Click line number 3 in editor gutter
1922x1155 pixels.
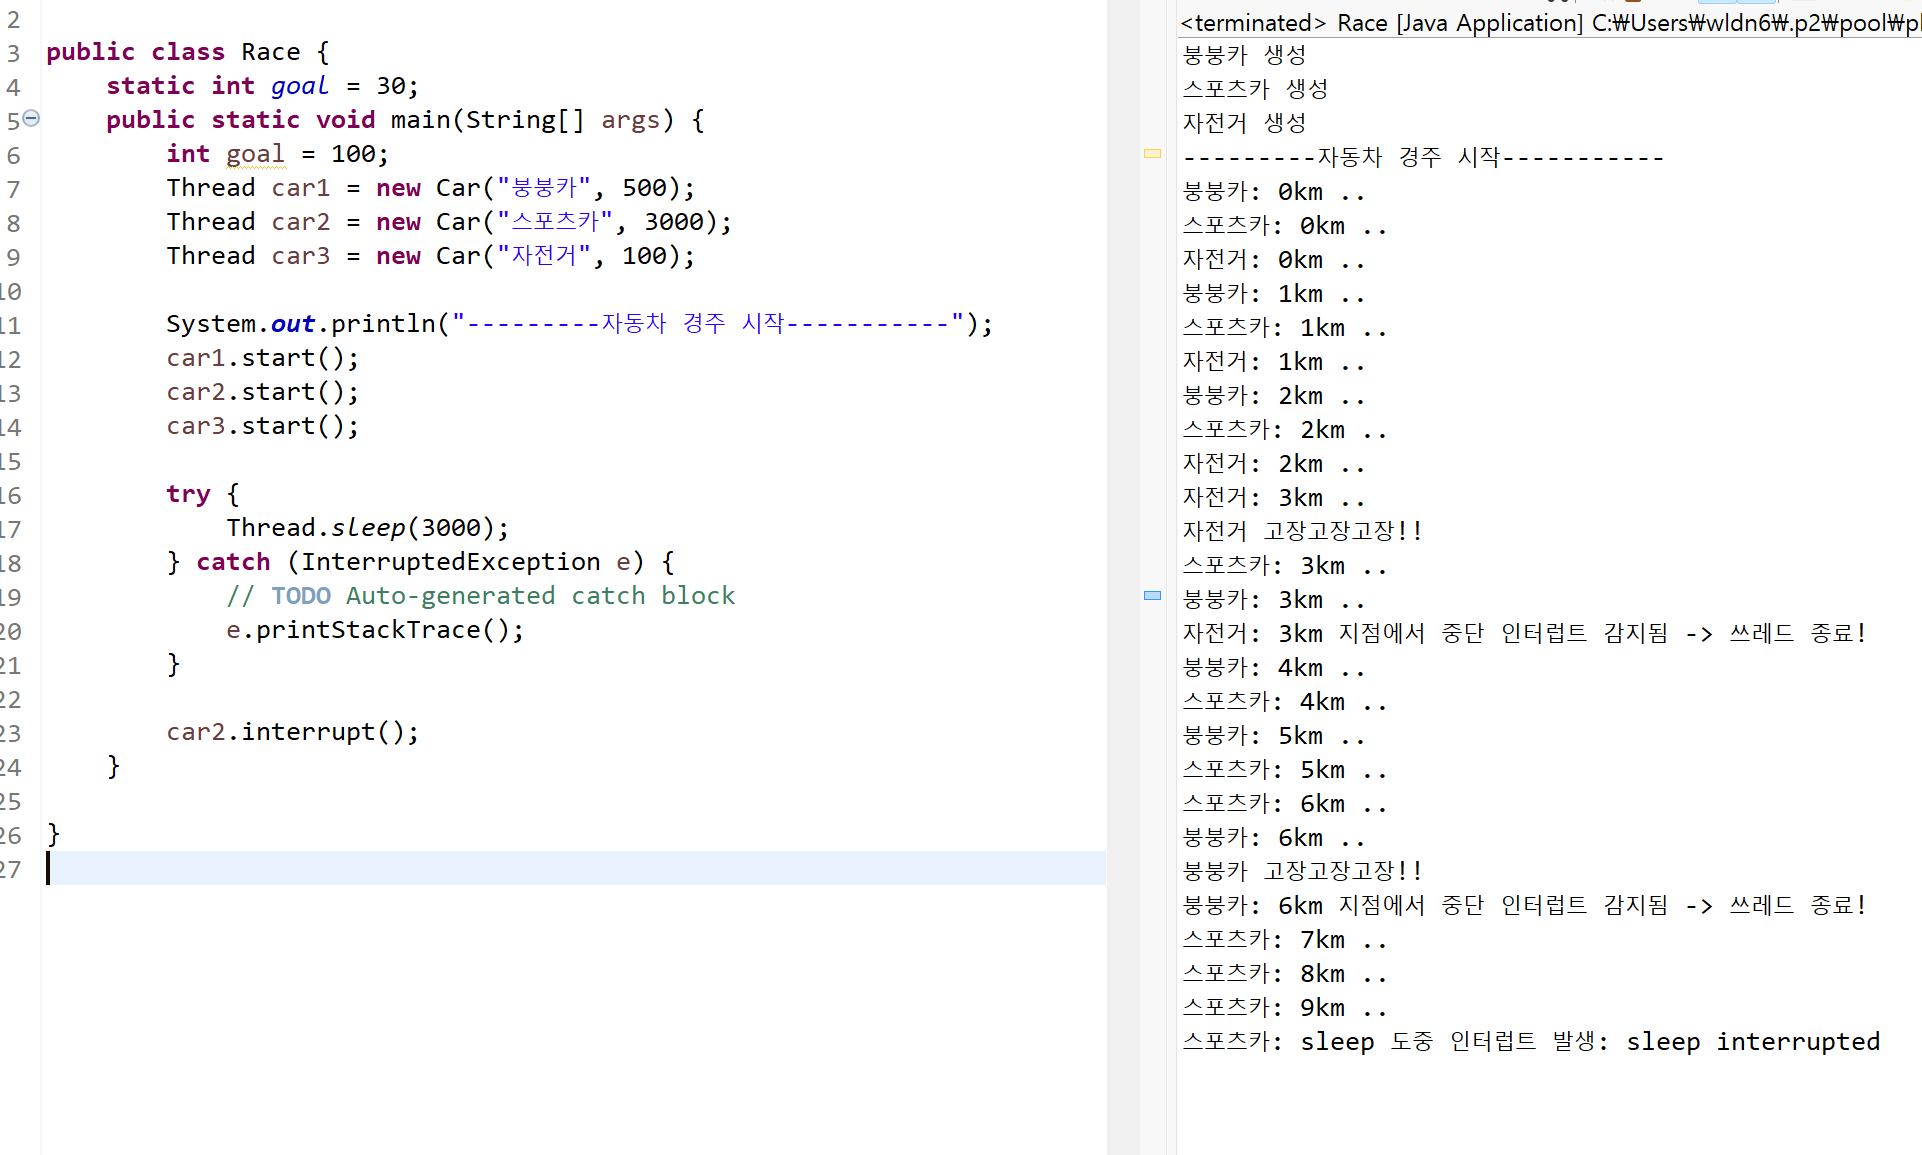(x=13, y=53)
